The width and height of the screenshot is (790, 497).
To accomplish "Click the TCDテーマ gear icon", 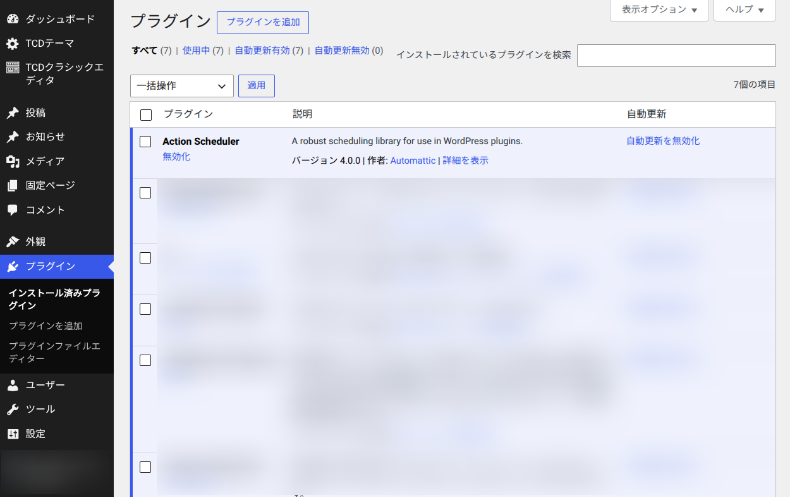I will coord(13,44).
